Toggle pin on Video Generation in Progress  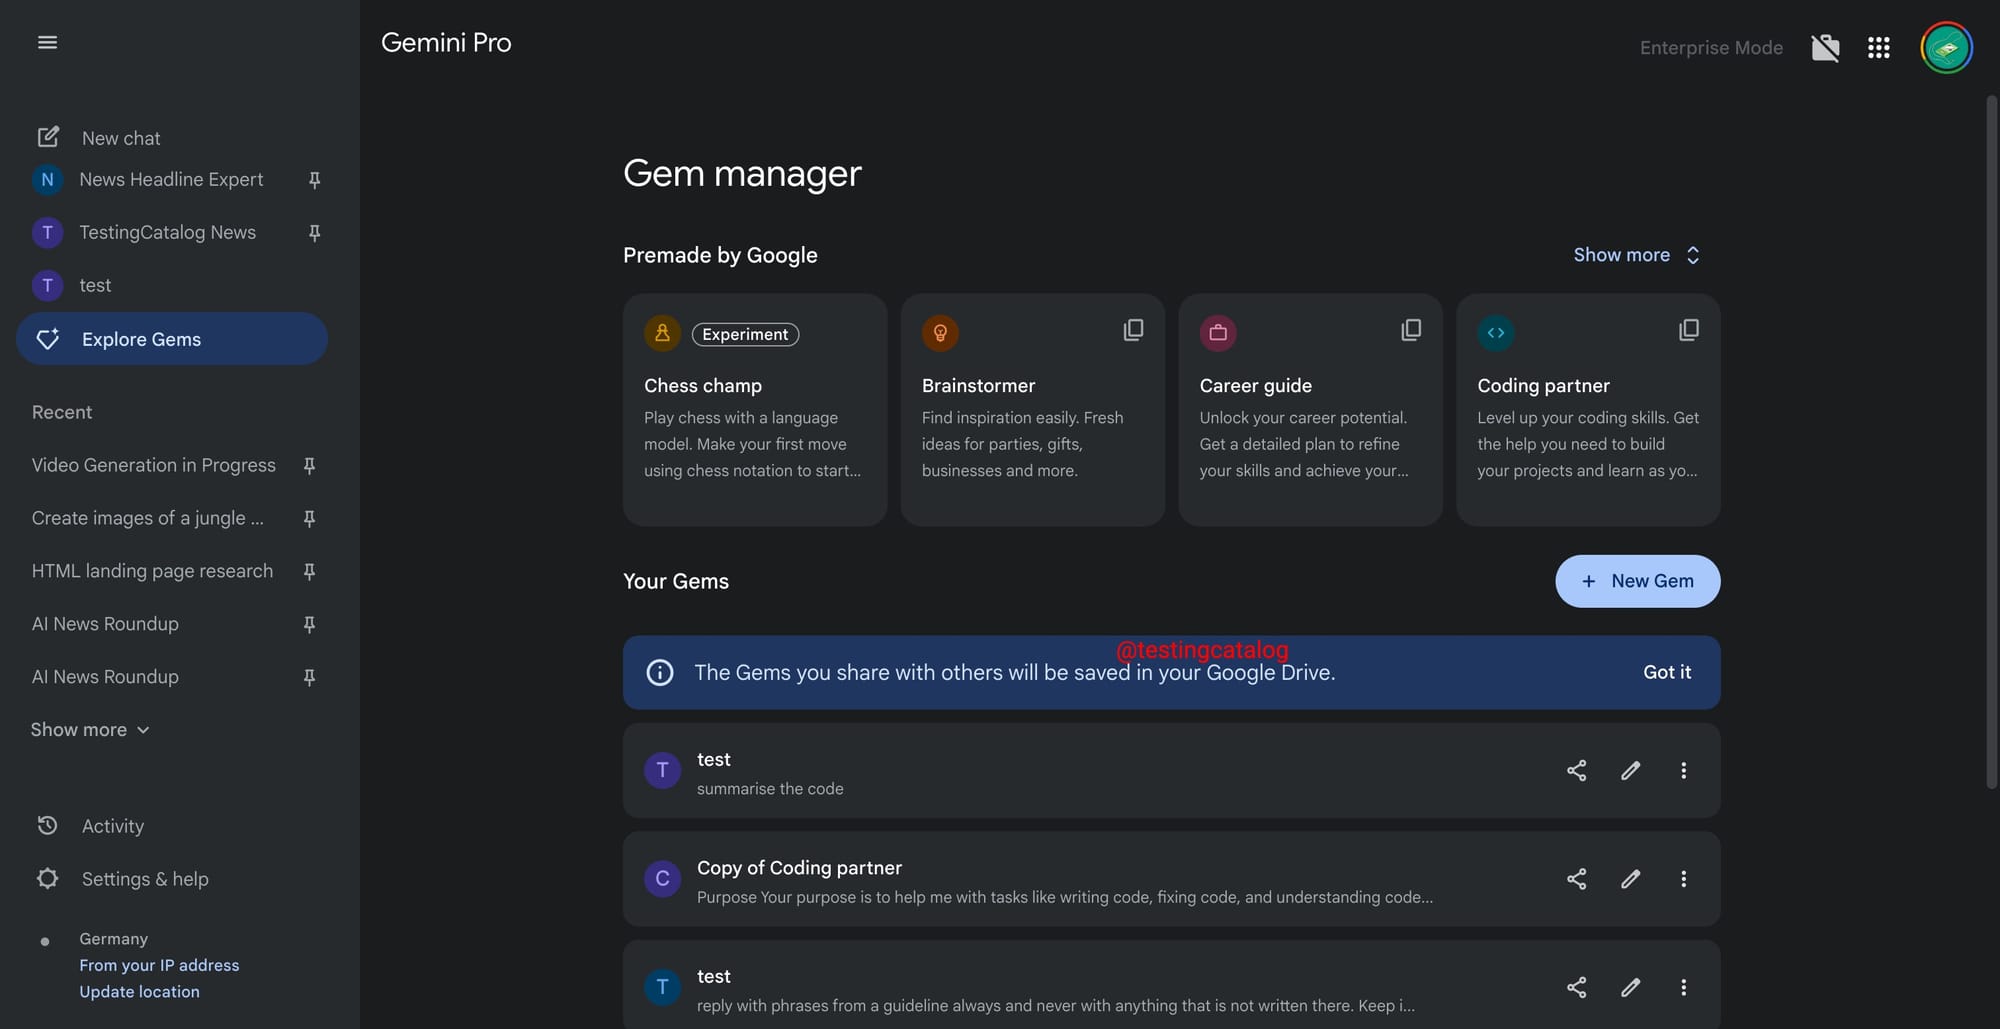[309, 466]
